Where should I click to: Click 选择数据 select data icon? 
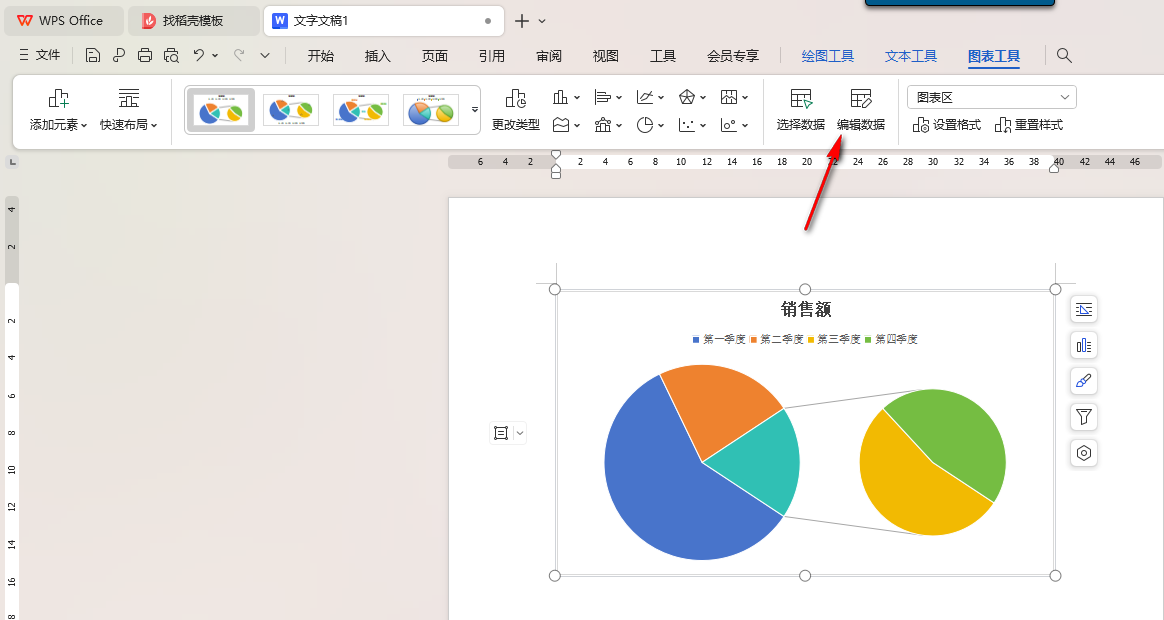pyautogui.click(x=801, y=98)
